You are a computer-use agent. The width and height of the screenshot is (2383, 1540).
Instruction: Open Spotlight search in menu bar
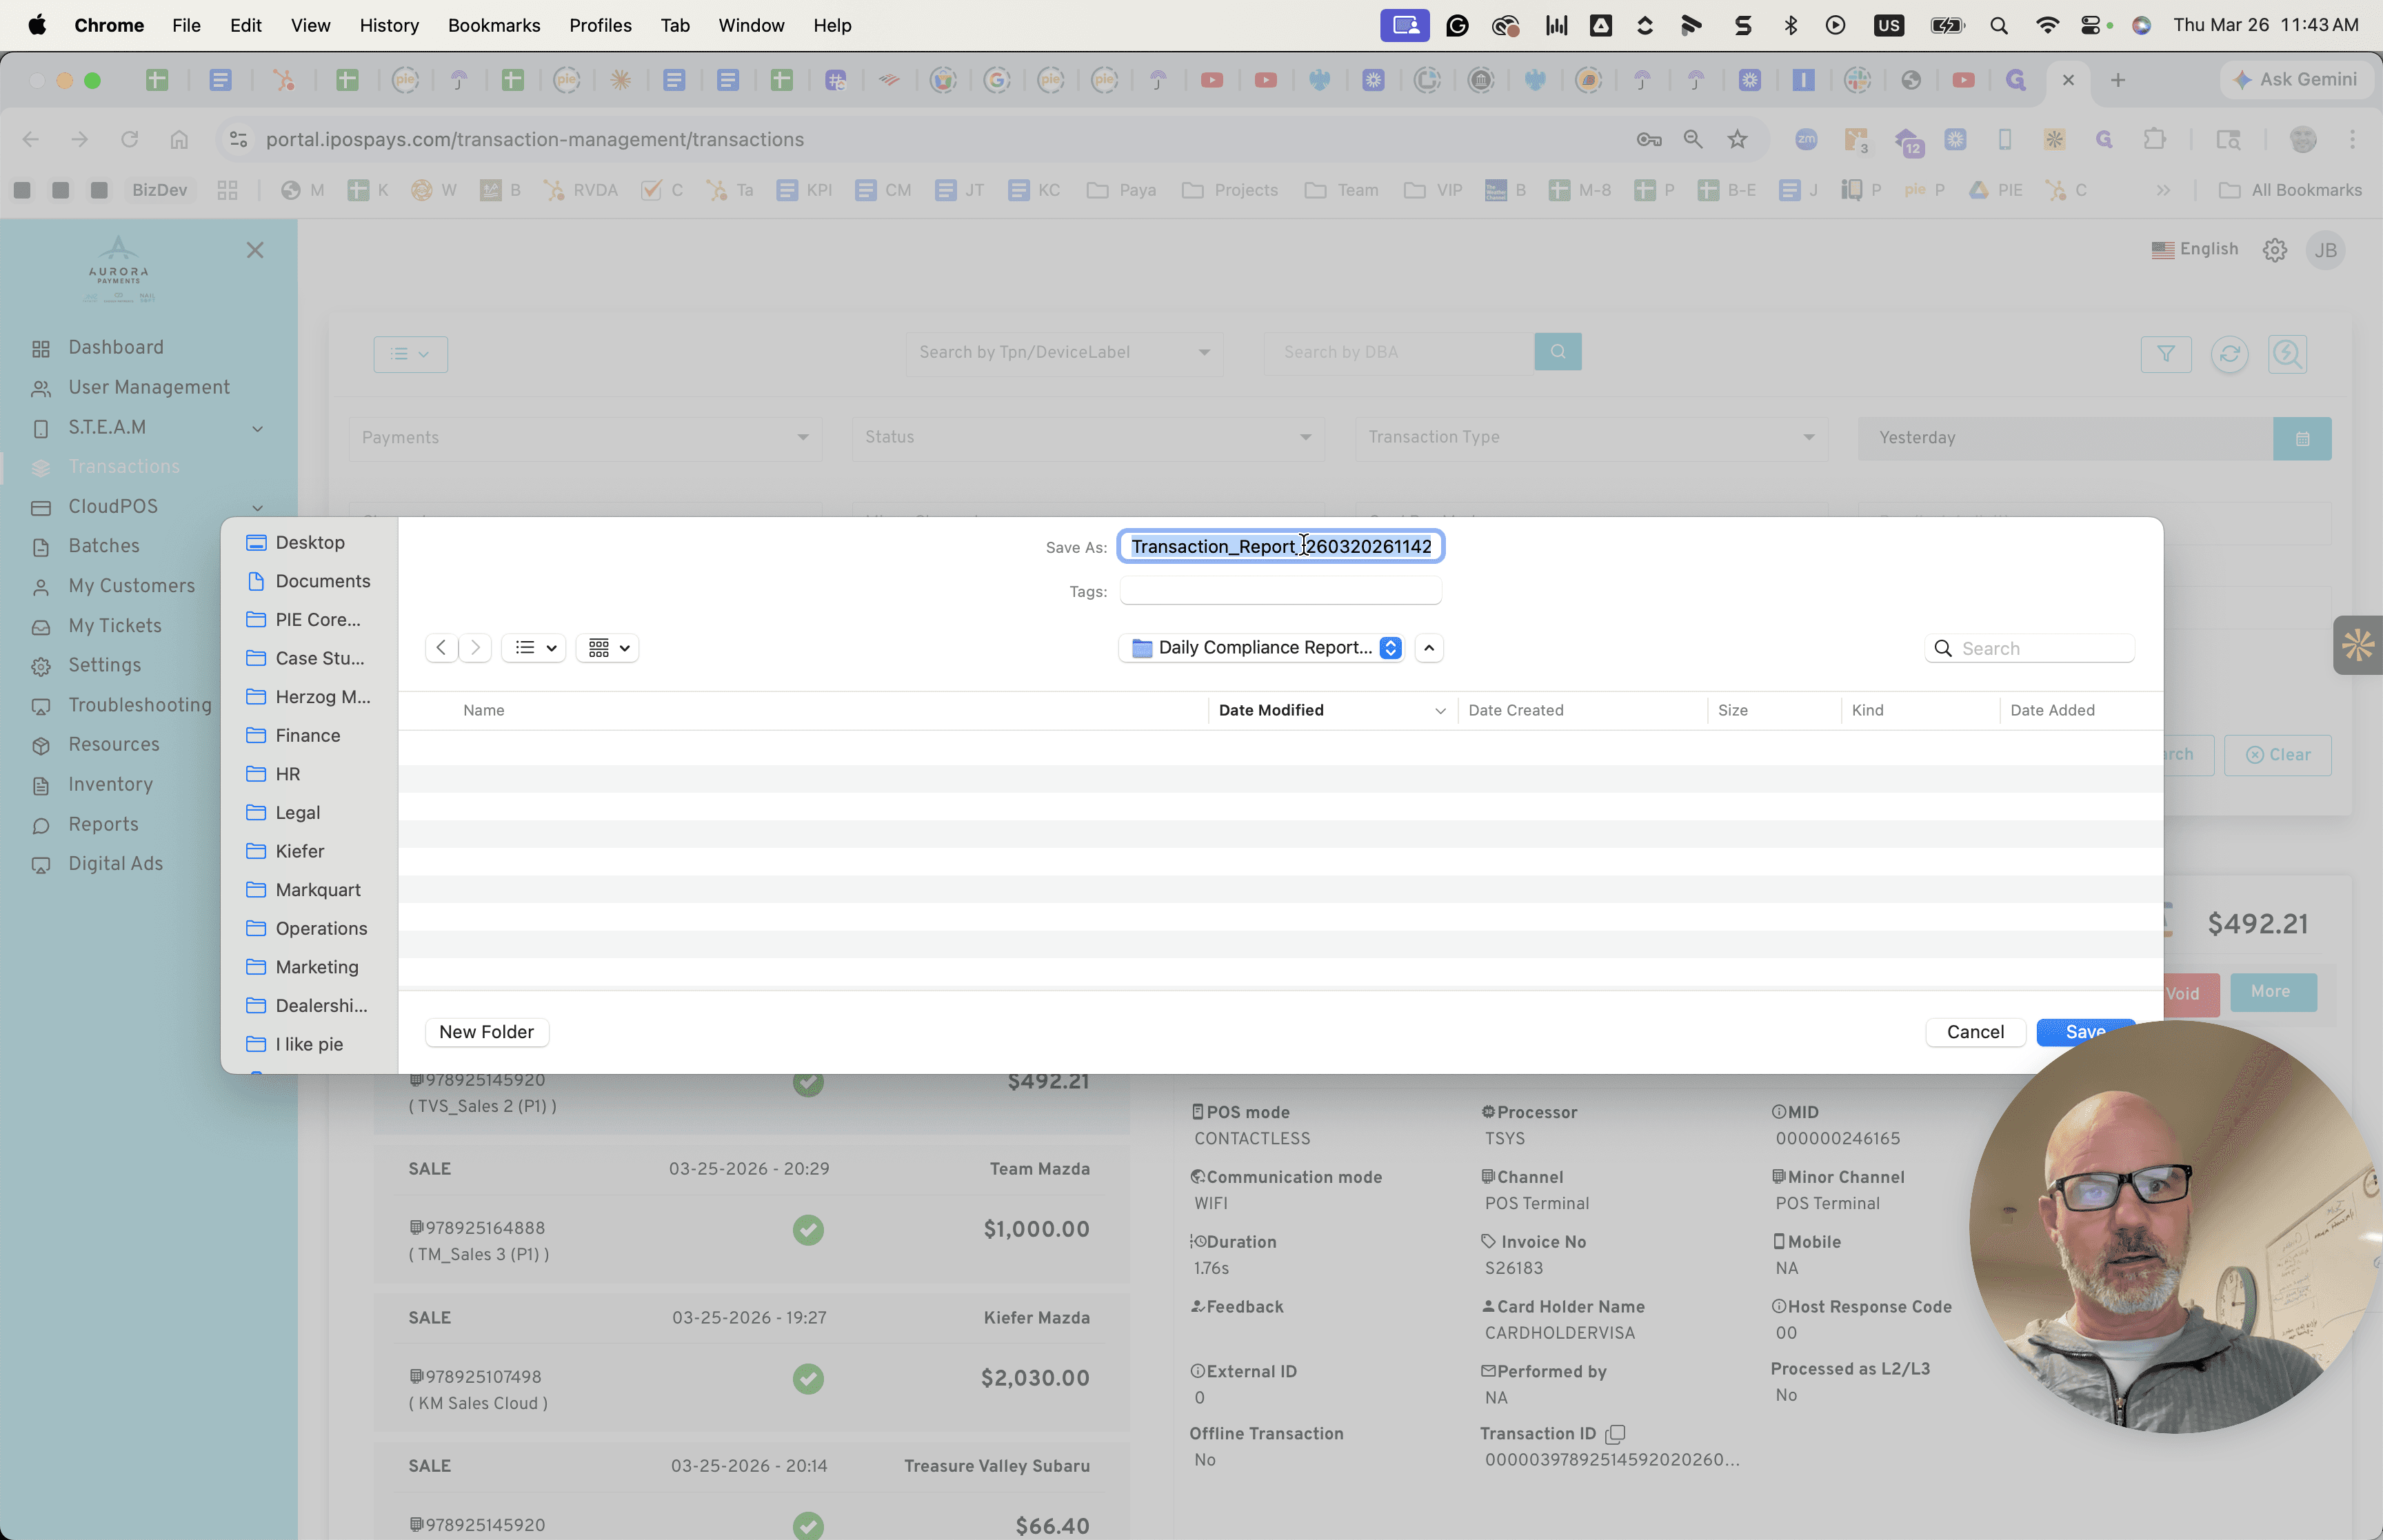(x=1998, y=25)
